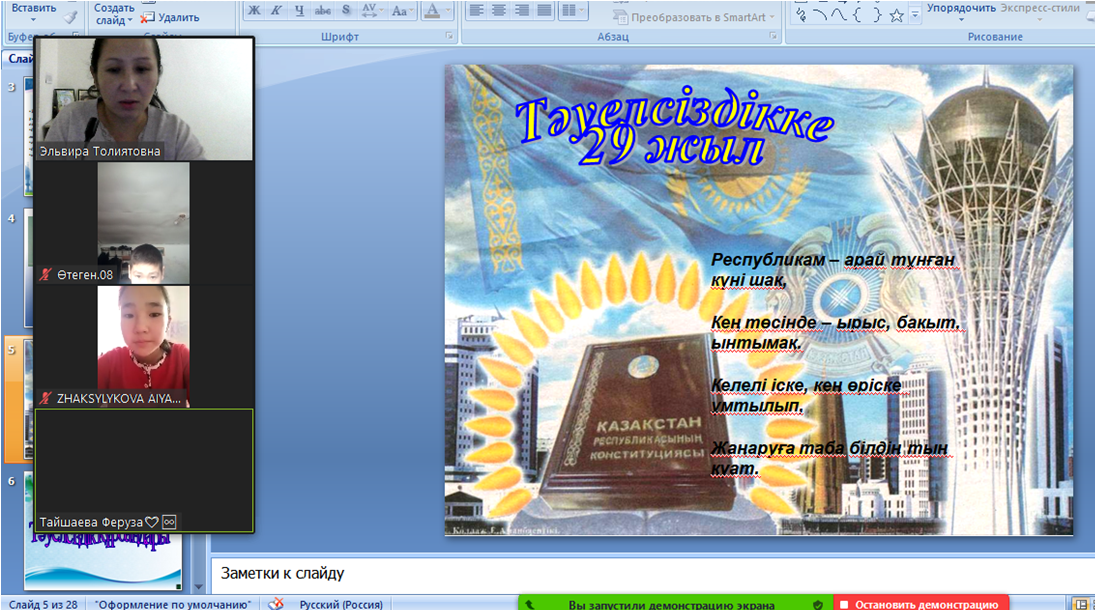Select the left brace shape
This screenshot has height=611, width=1096.
858,16
